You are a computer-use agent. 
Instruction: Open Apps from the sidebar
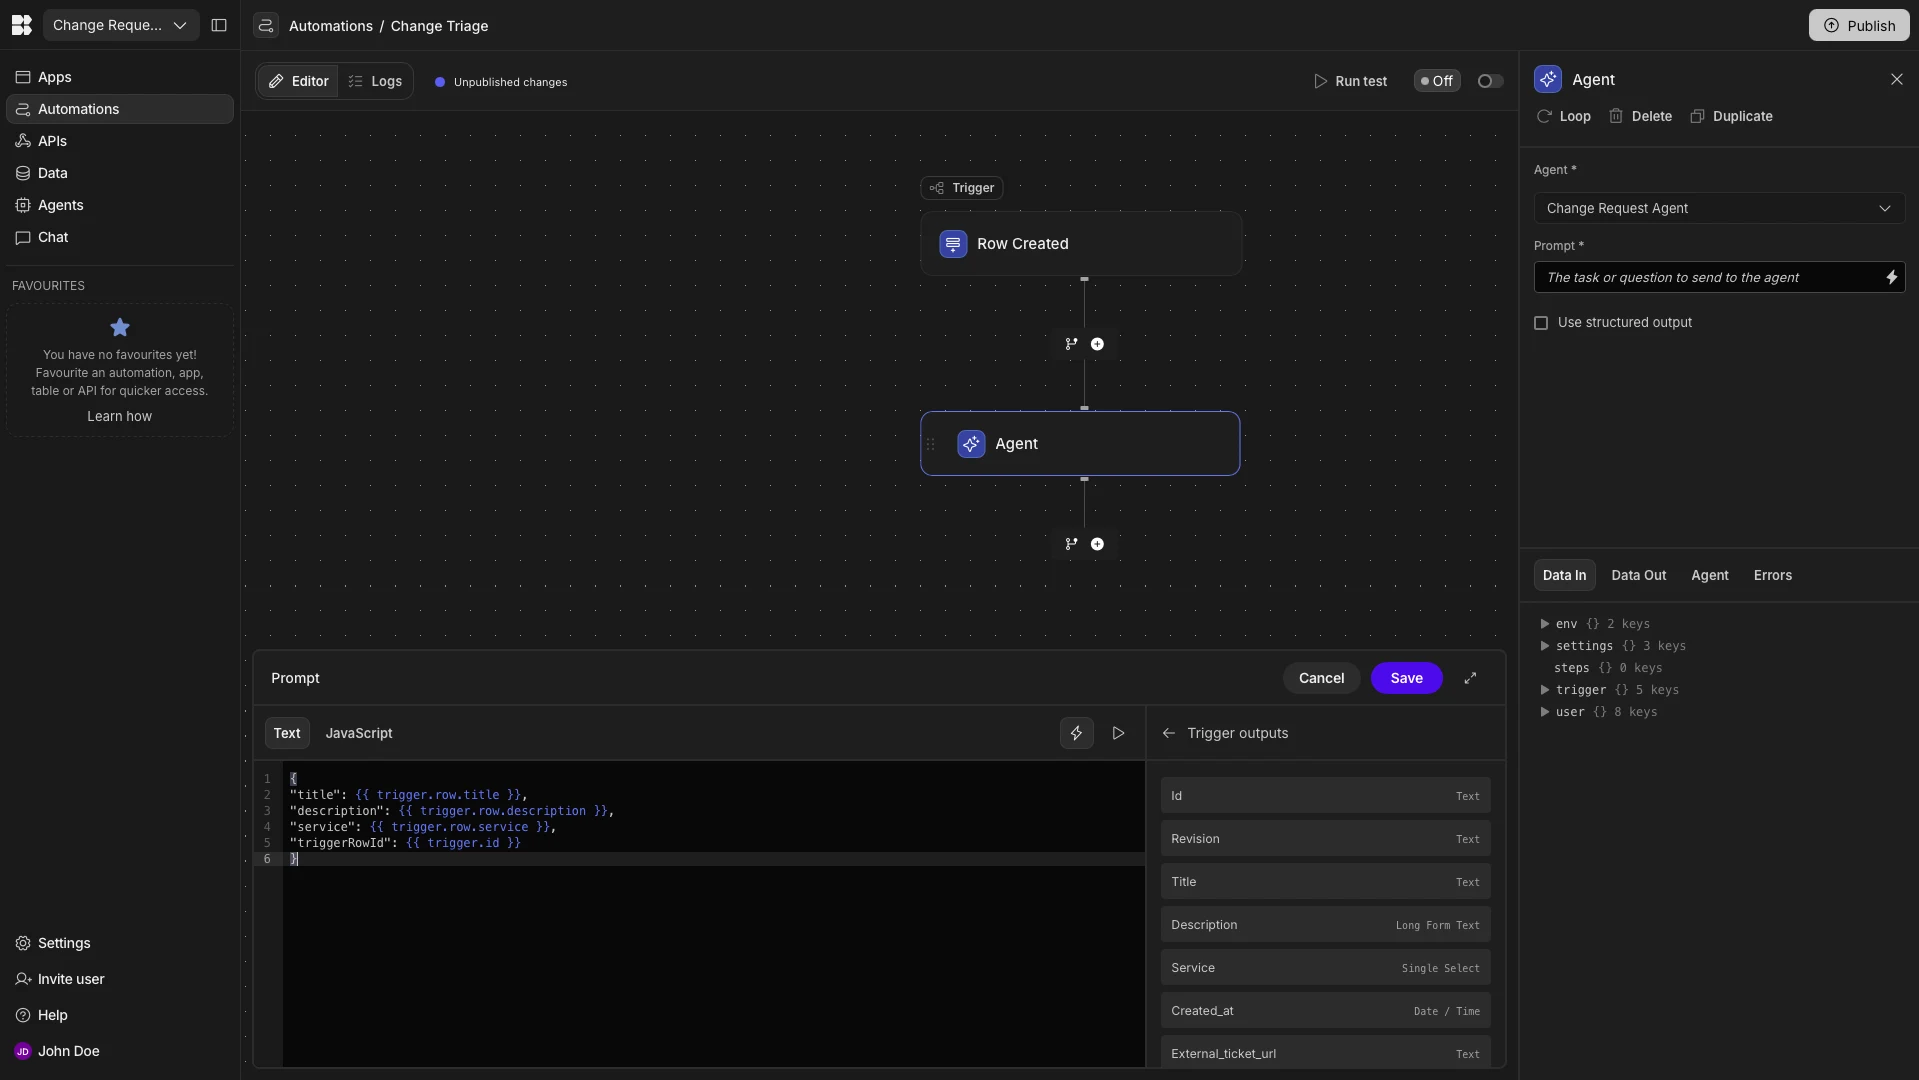click(x=120, y=77)
